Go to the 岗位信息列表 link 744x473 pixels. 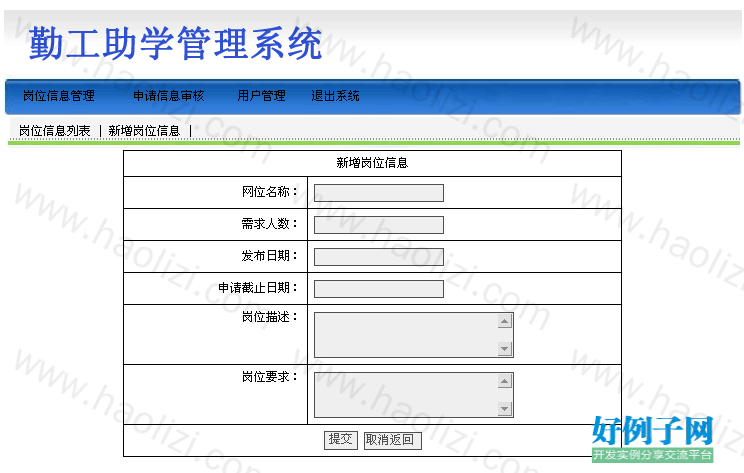tap(55, 130)
